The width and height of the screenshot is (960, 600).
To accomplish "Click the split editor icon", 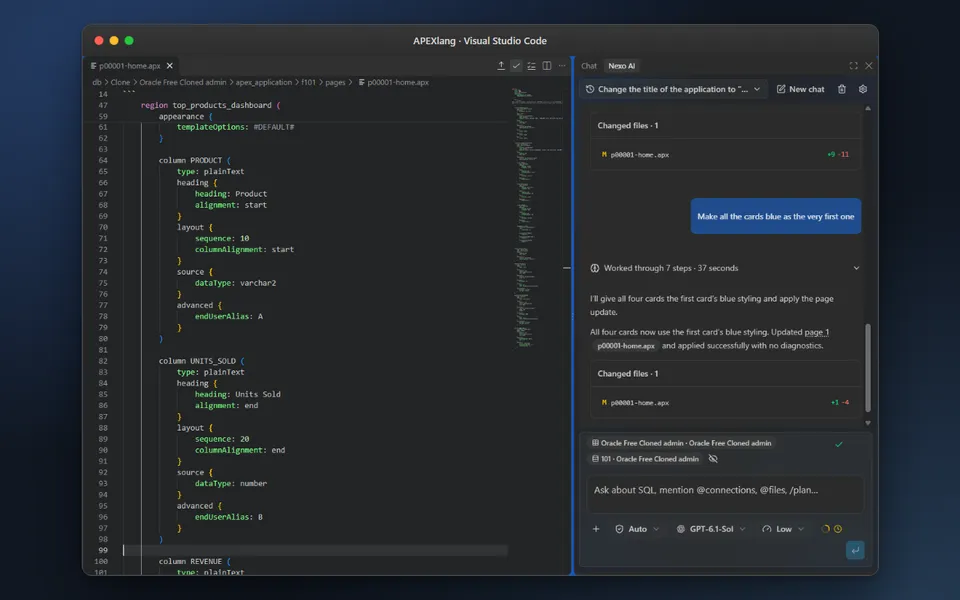I will pyautogui.click(x=547, y=66).
